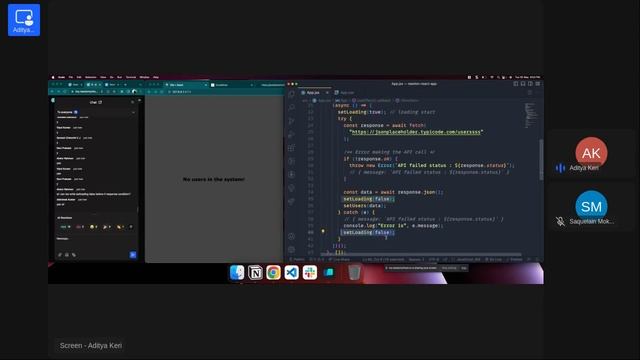Click Aditya Keri AK participant avatar
The height and width of the screenshot is (360, 640).
pyautogui.click(x=591, y=153)
